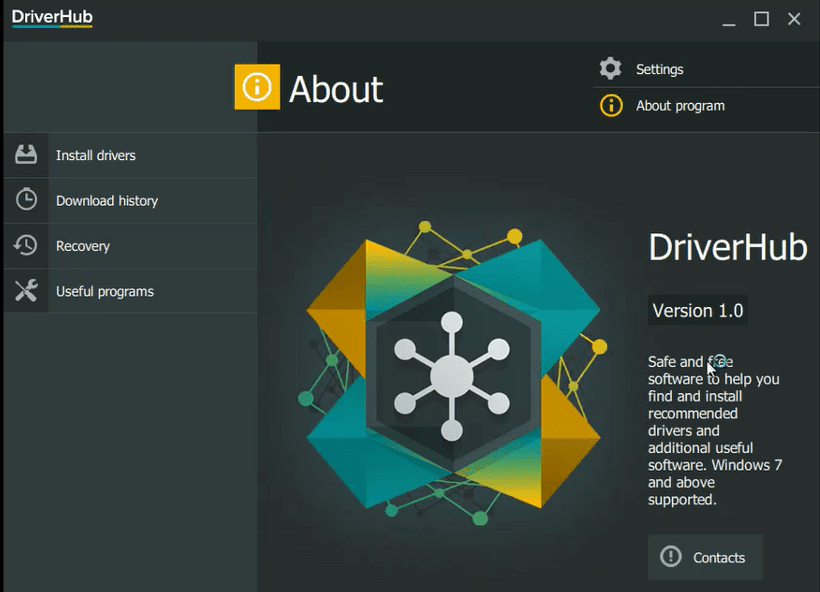Go to the Recovery section

click(130, 246)
